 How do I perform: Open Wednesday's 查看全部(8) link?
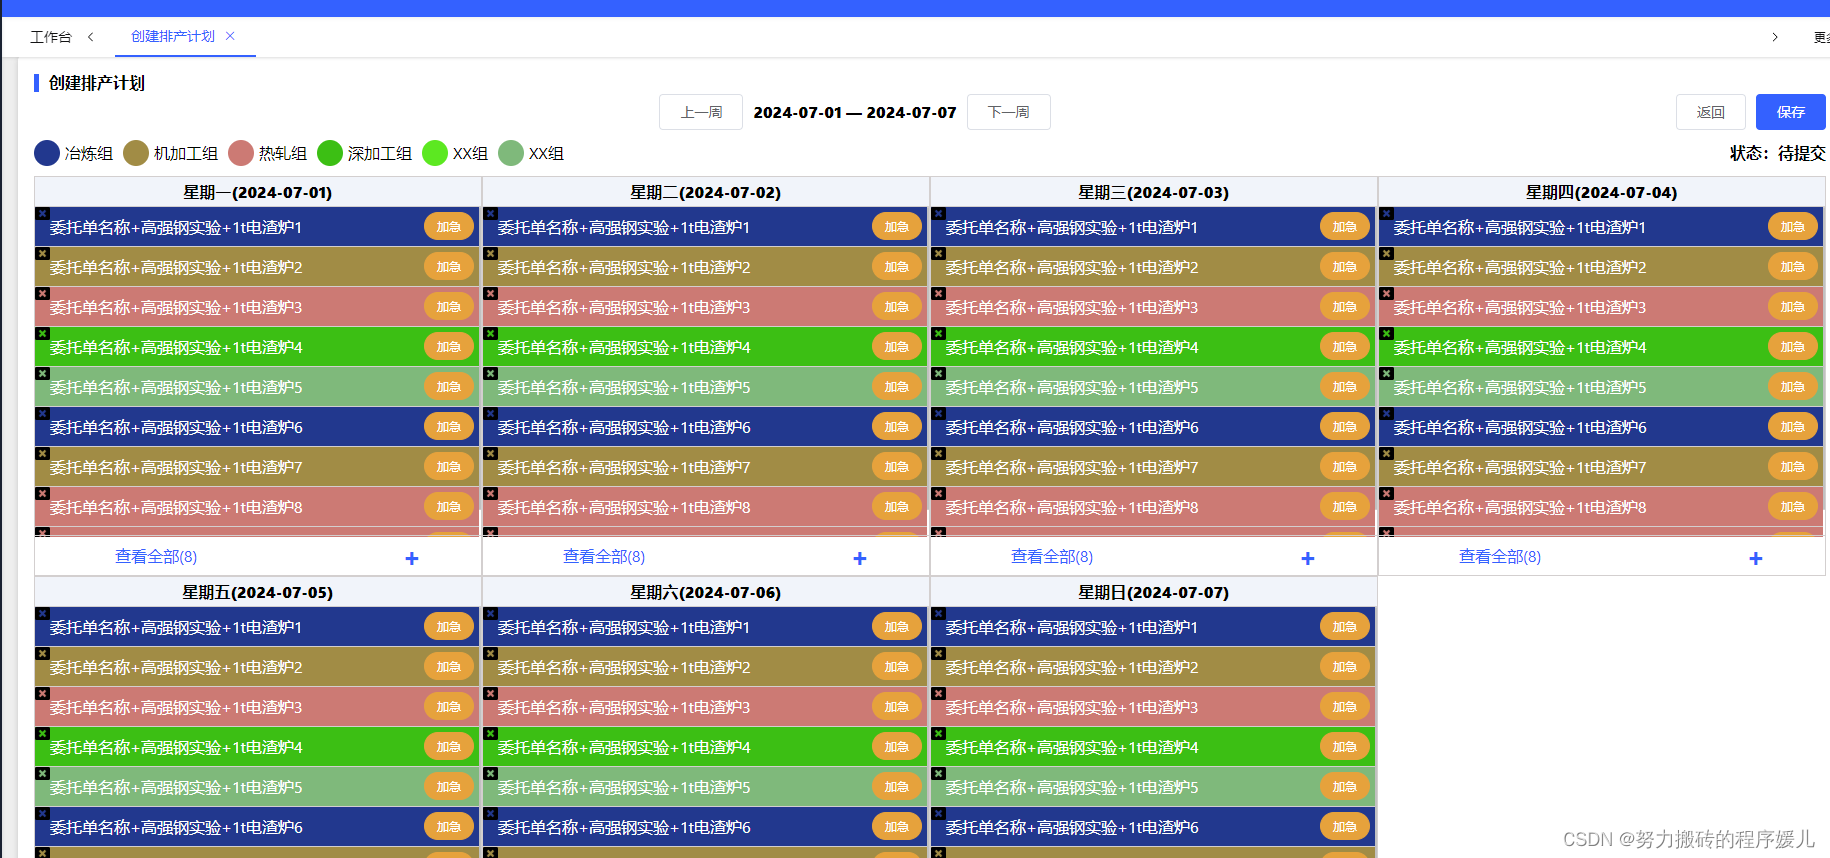(1052, 557)
